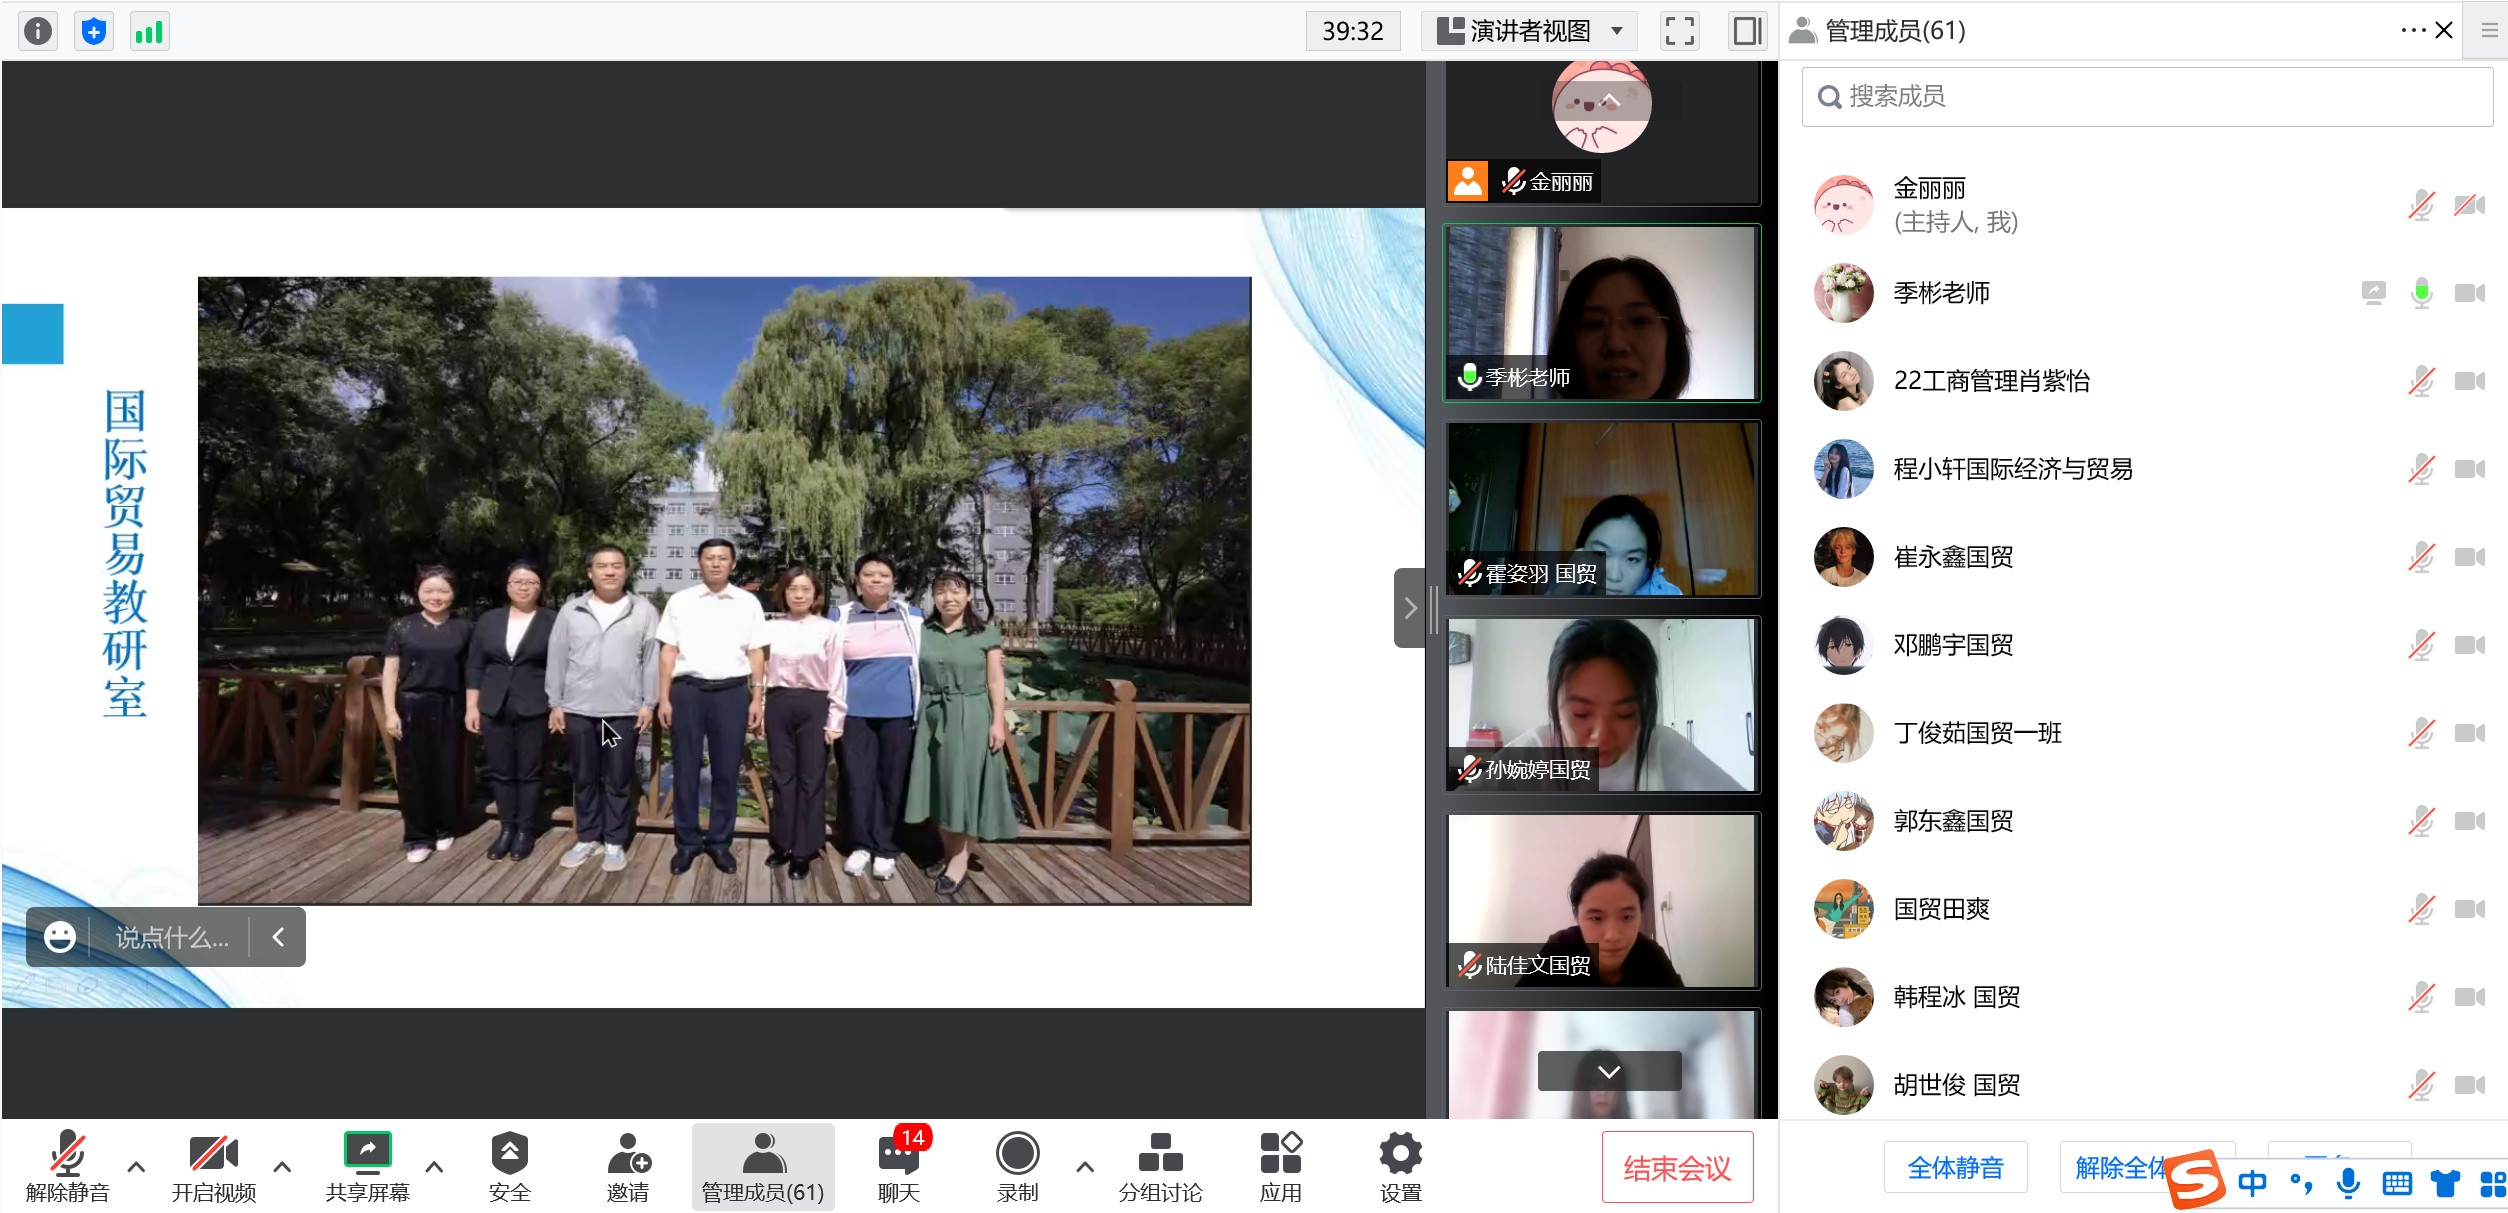Search members in 搜索成员 field
Screen dimensions: 2508x1213
tap(2147, 96)
